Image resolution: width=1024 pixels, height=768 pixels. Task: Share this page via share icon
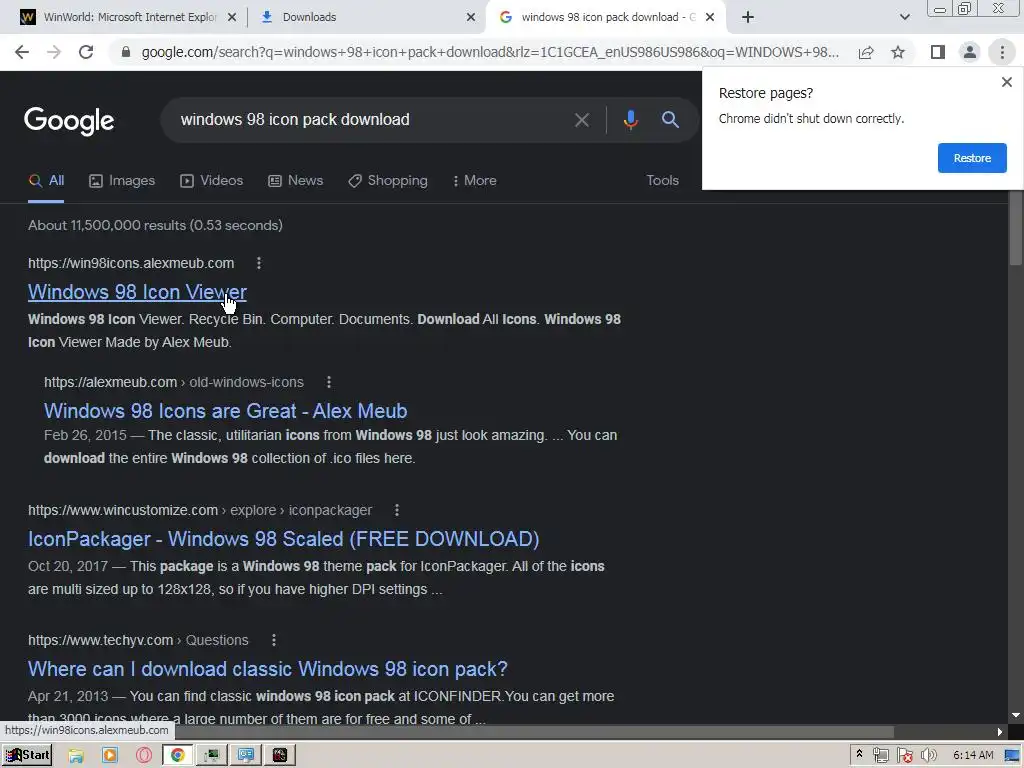(x=866, y=52)
